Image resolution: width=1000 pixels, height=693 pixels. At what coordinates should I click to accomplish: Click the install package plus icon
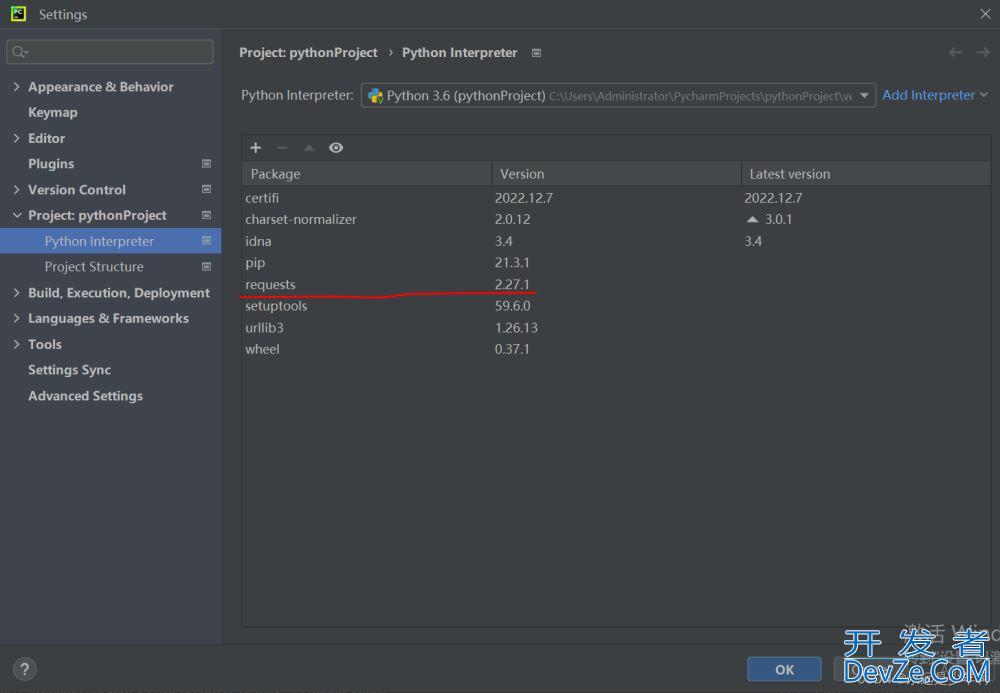click(x=256, y=148)
